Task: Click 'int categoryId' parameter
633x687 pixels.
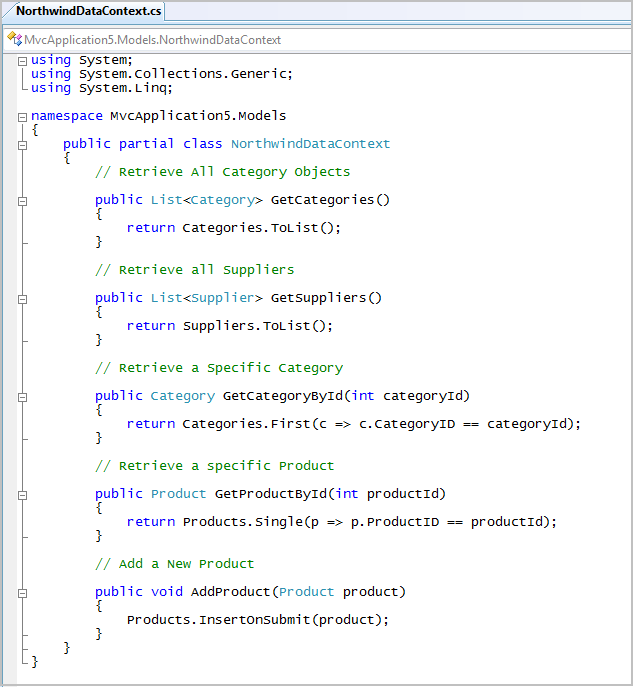Action: pyautogui.click(x=407, y=396)
